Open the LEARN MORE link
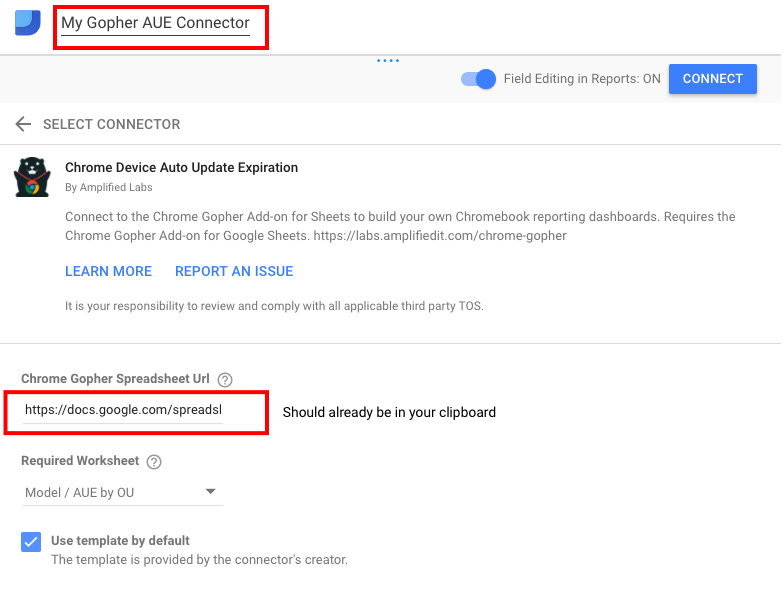Image resolution: width=784 pixels, height=594 pixels. (108, 271)
